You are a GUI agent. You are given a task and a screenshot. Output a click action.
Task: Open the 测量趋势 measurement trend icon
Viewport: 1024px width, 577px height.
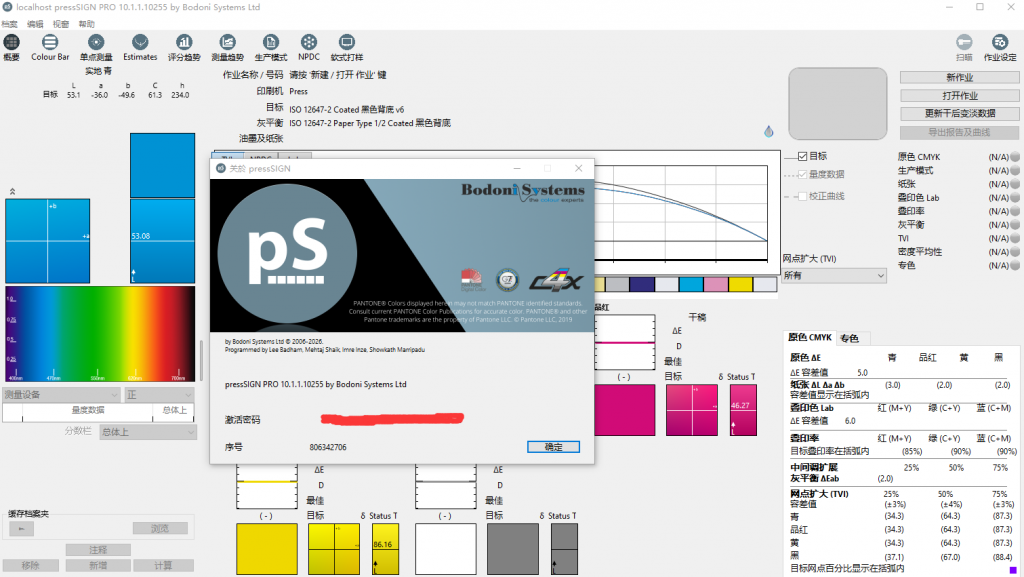coord(227,43)
